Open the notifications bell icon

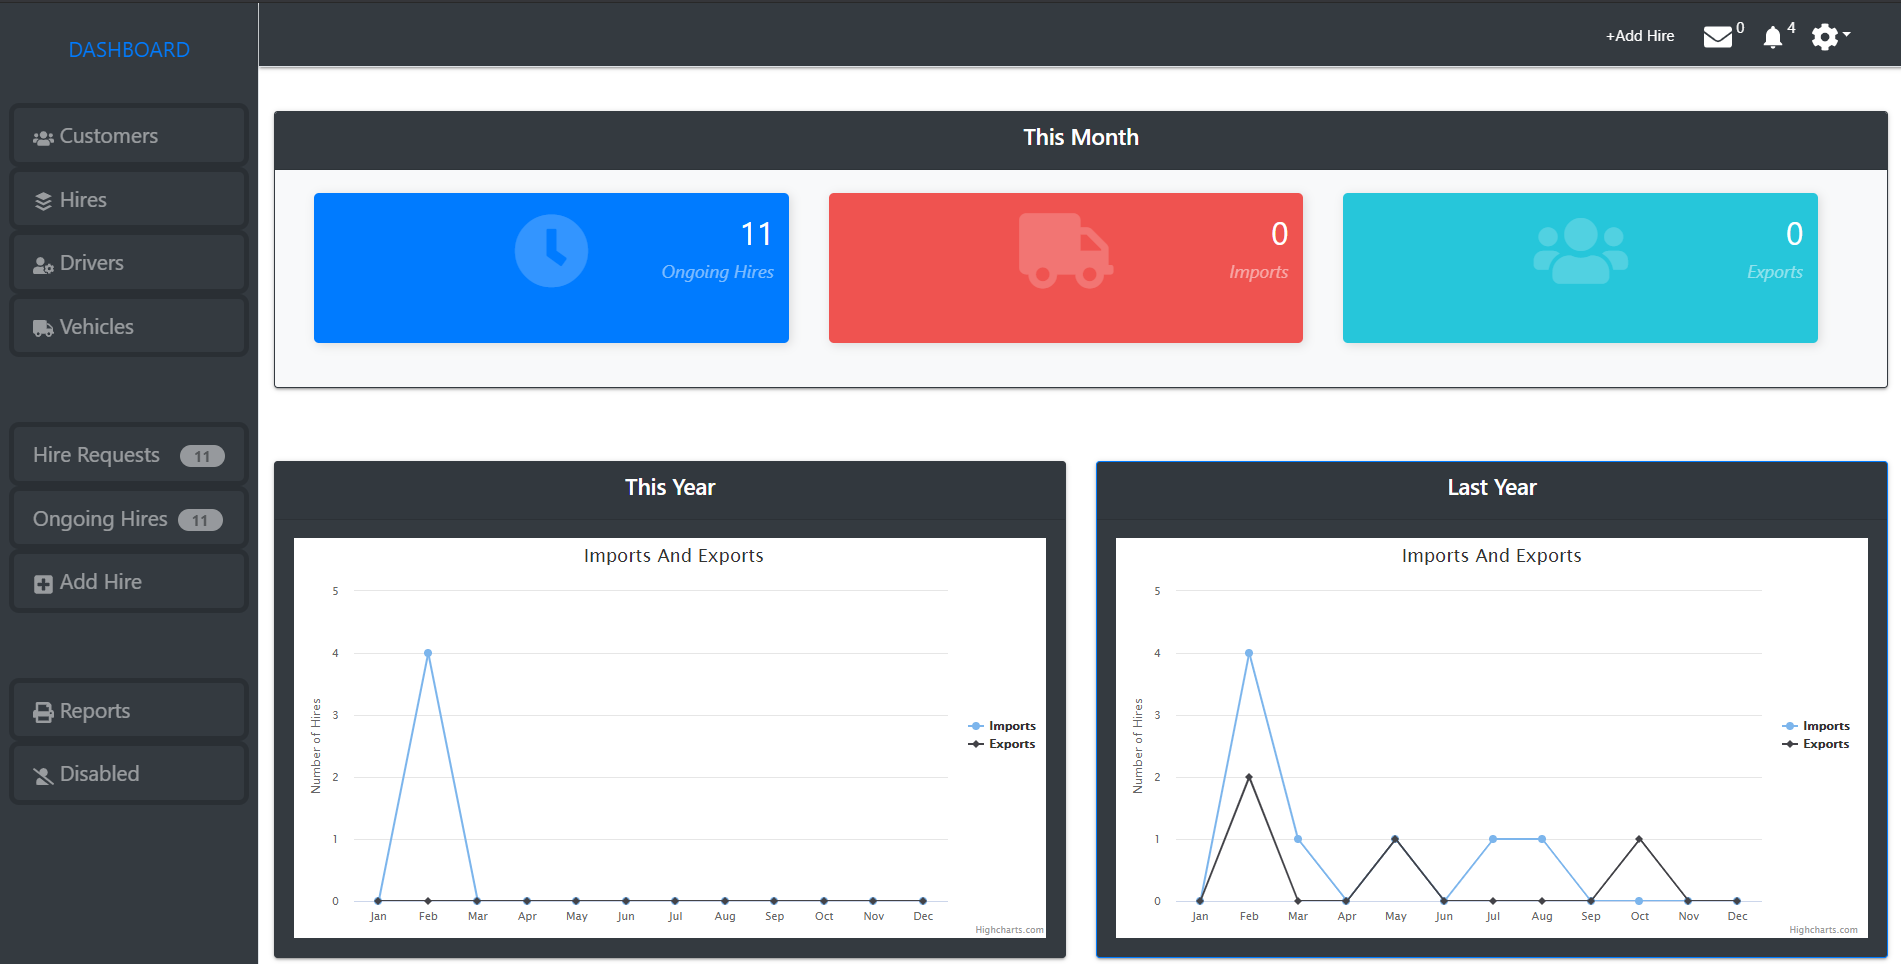[1772, 37]
